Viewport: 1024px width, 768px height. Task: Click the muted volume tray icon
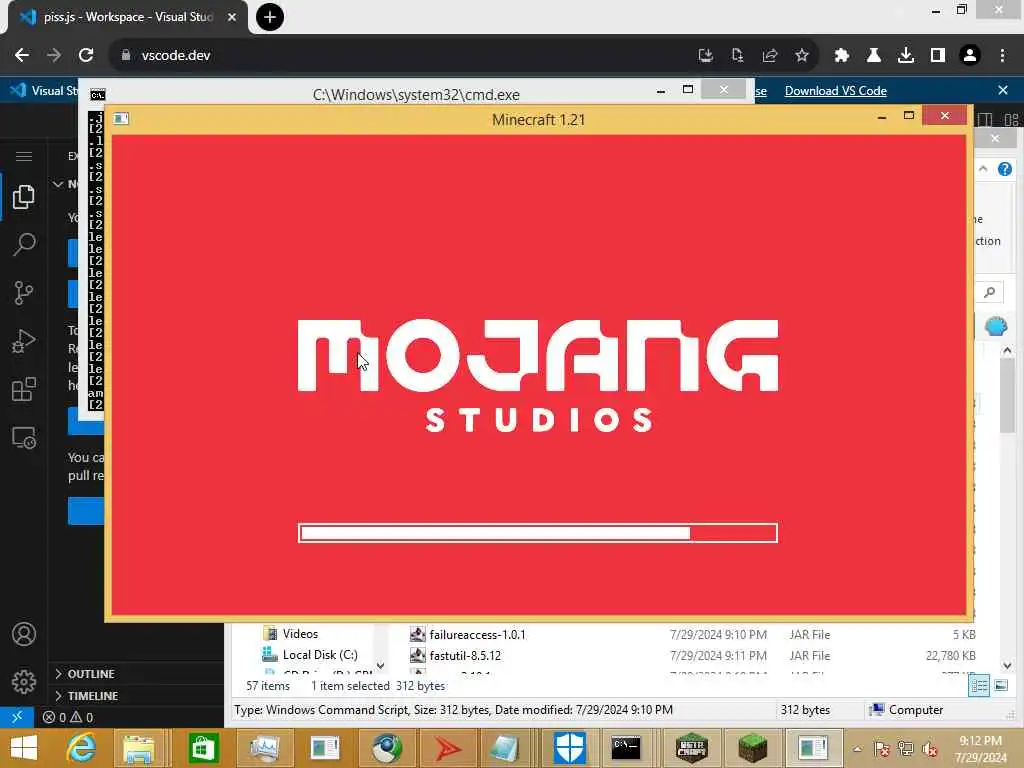931,749
